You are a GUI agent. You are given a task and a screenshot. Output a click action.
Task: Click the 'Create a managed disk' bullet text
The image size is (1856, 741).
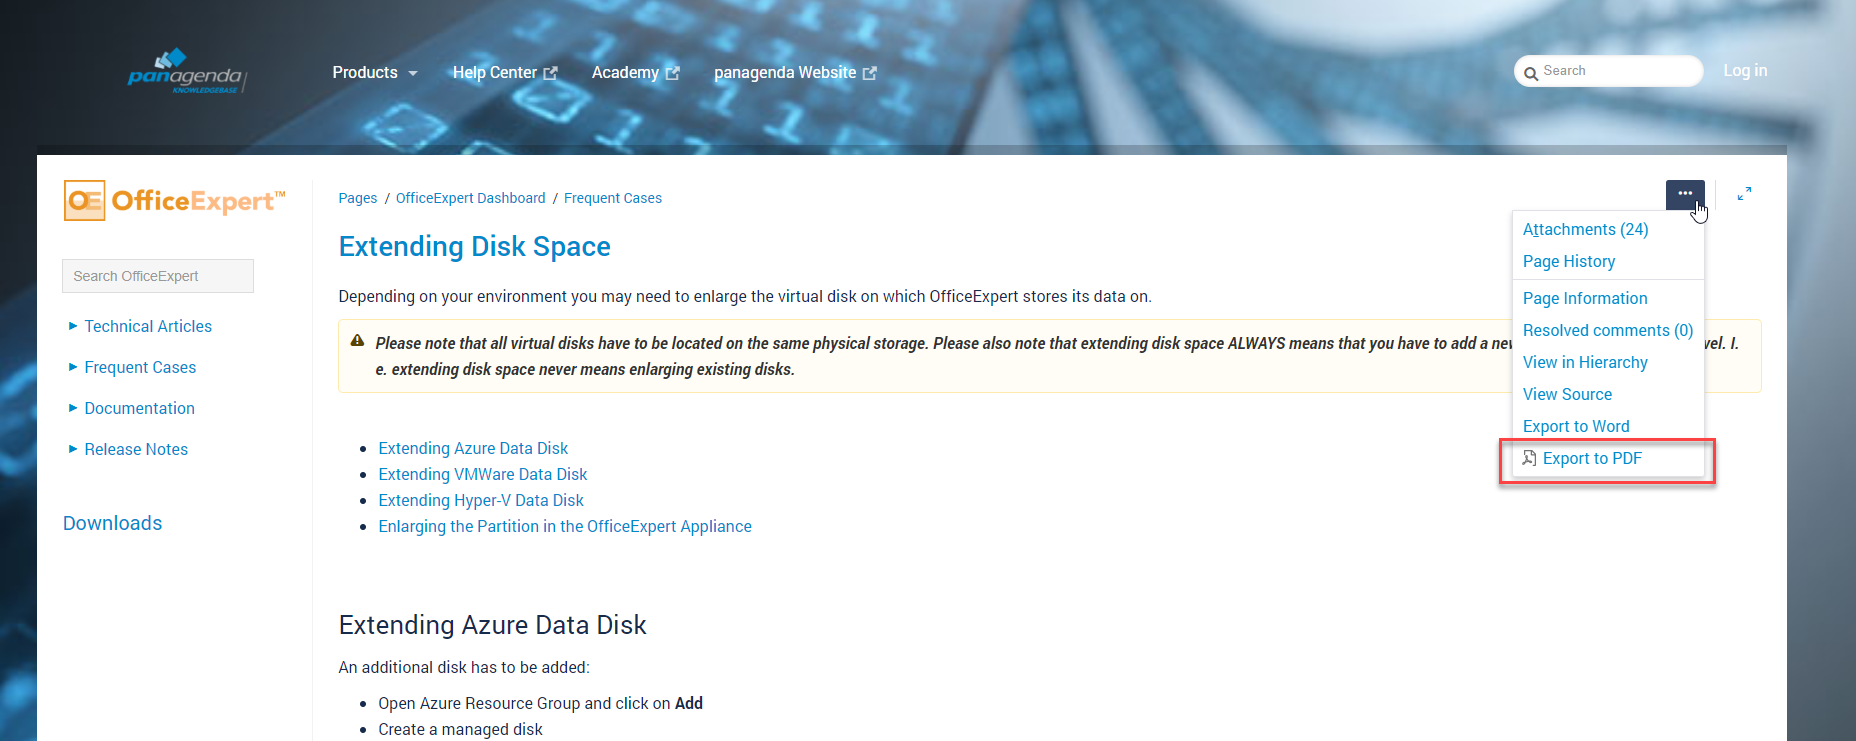click(x=460, y=729)
